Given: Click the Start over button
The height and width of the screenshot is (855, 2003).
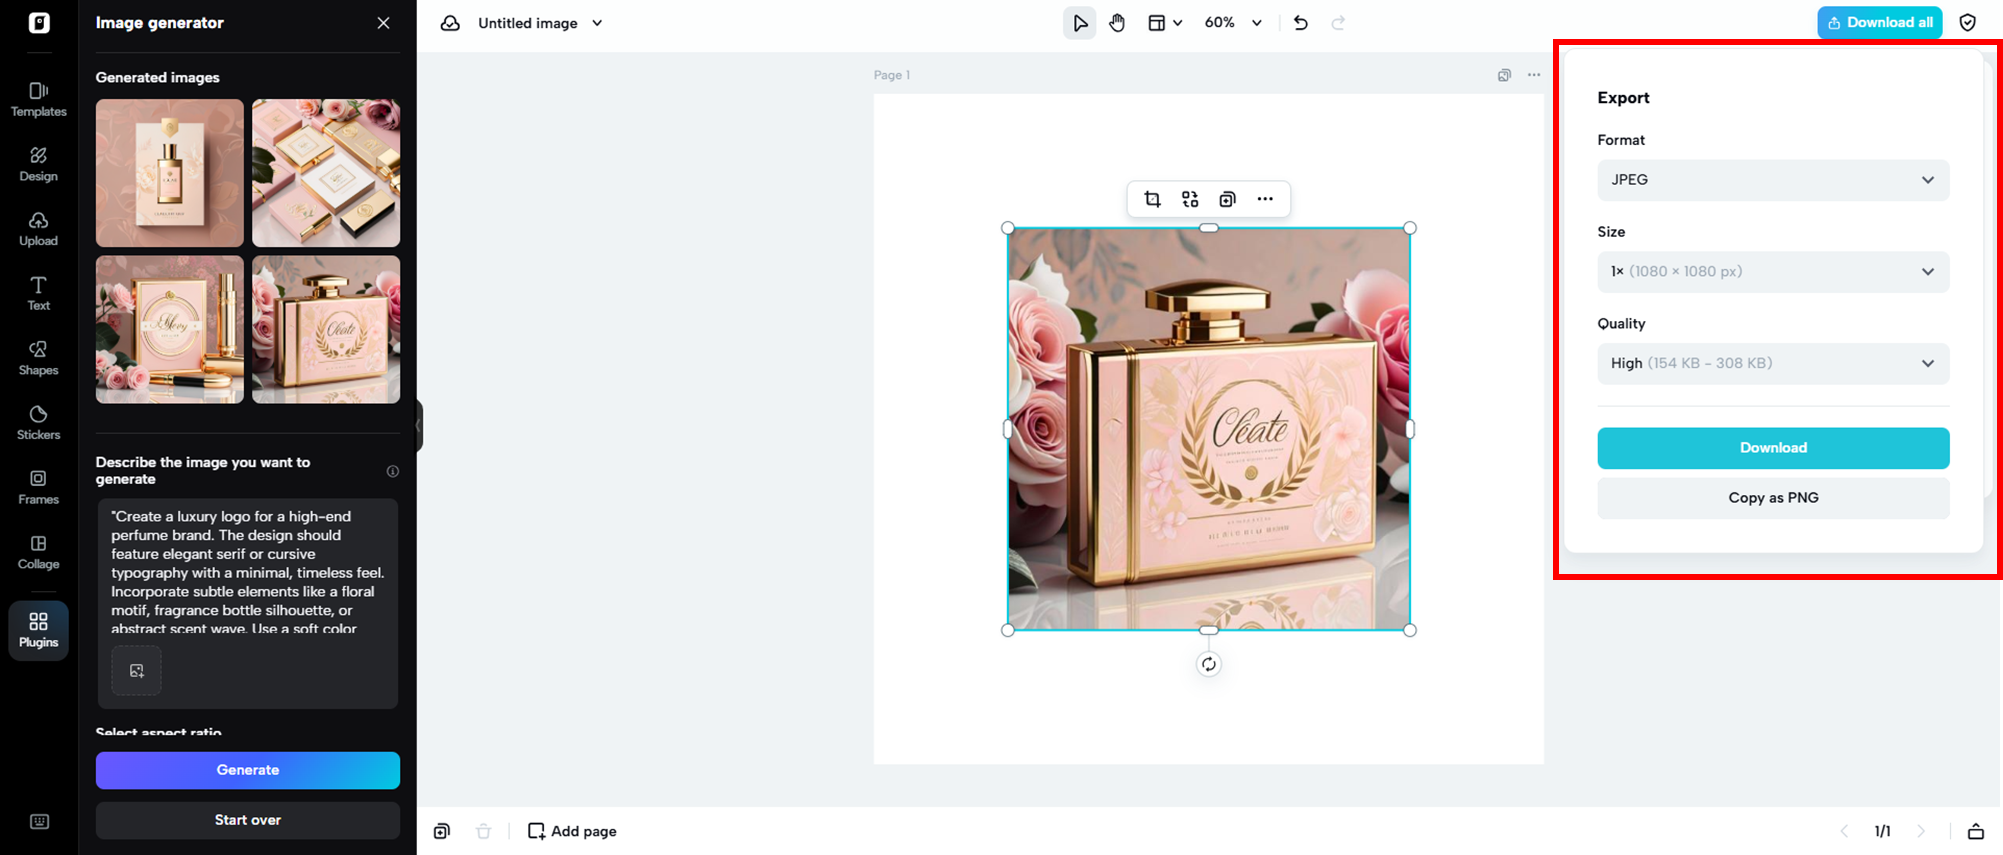Looking at the screenshot, I should (248, 820).
